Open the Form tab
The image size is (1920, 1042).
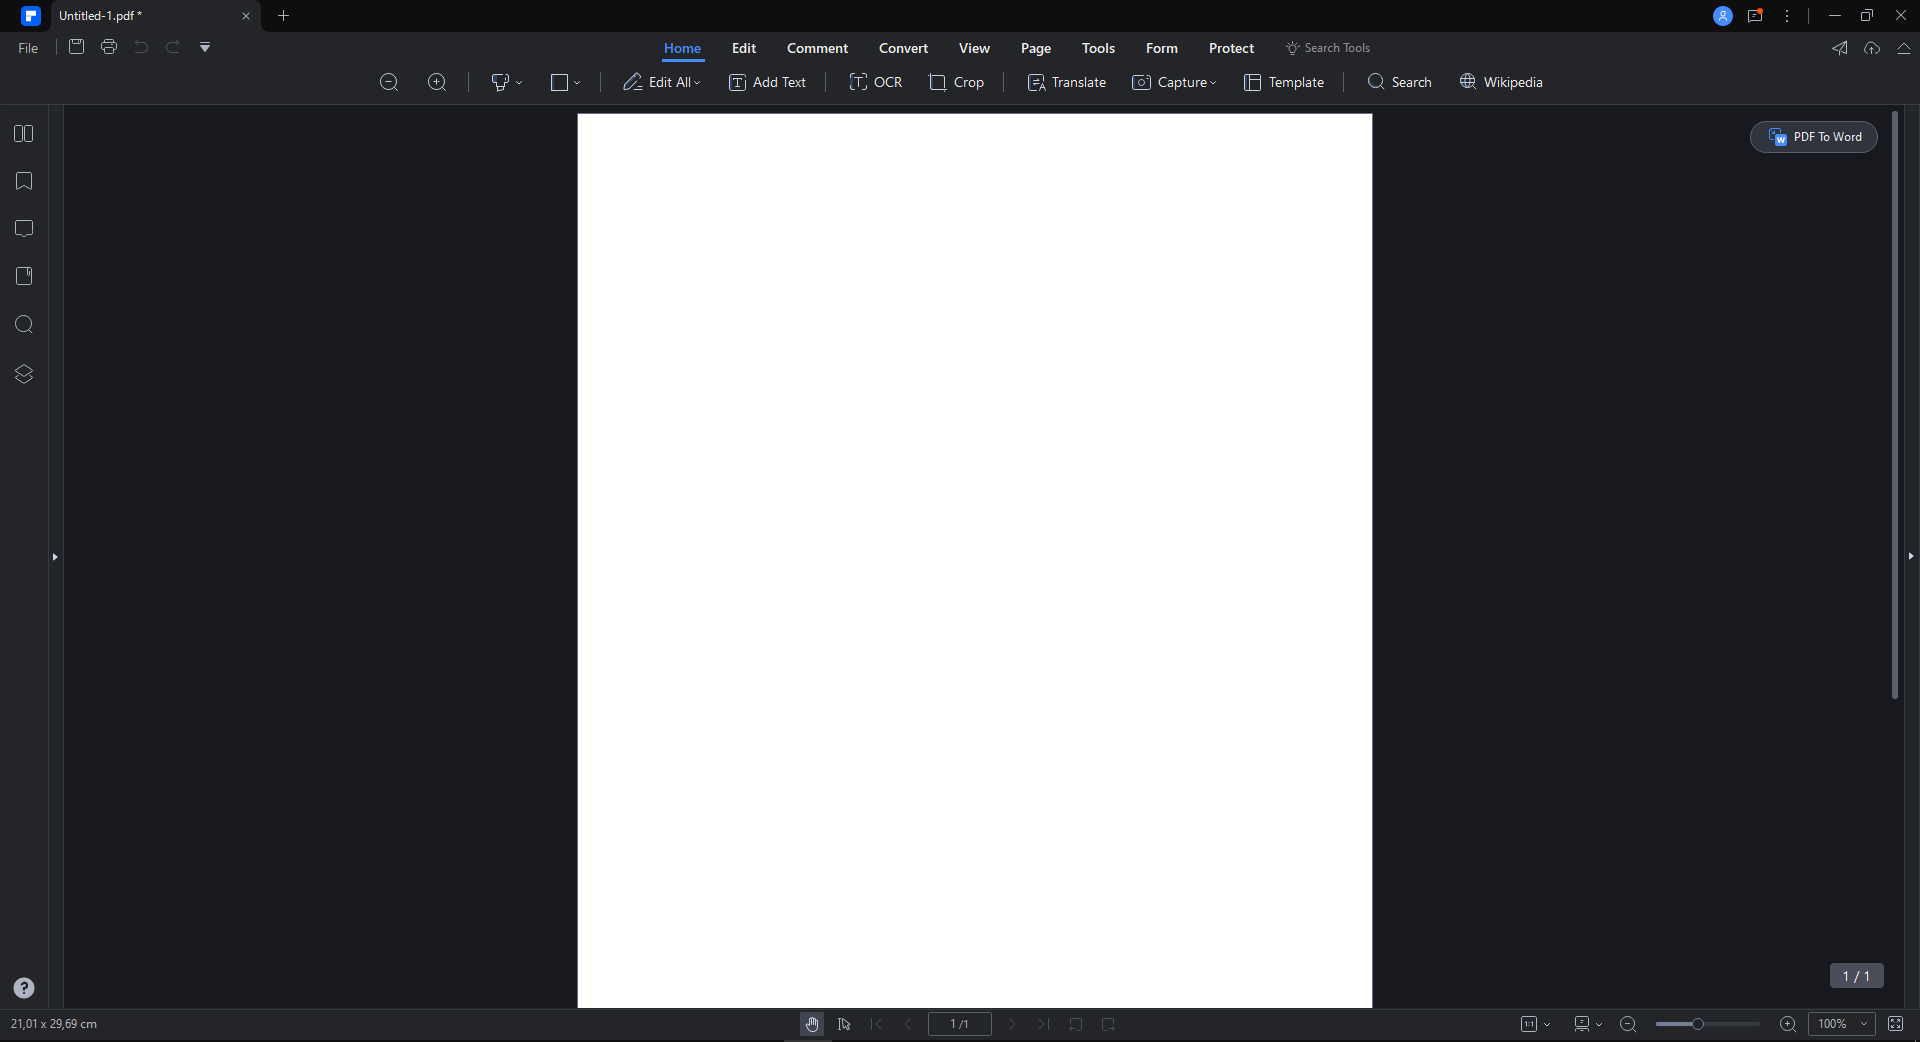[x=1162, y=48]
